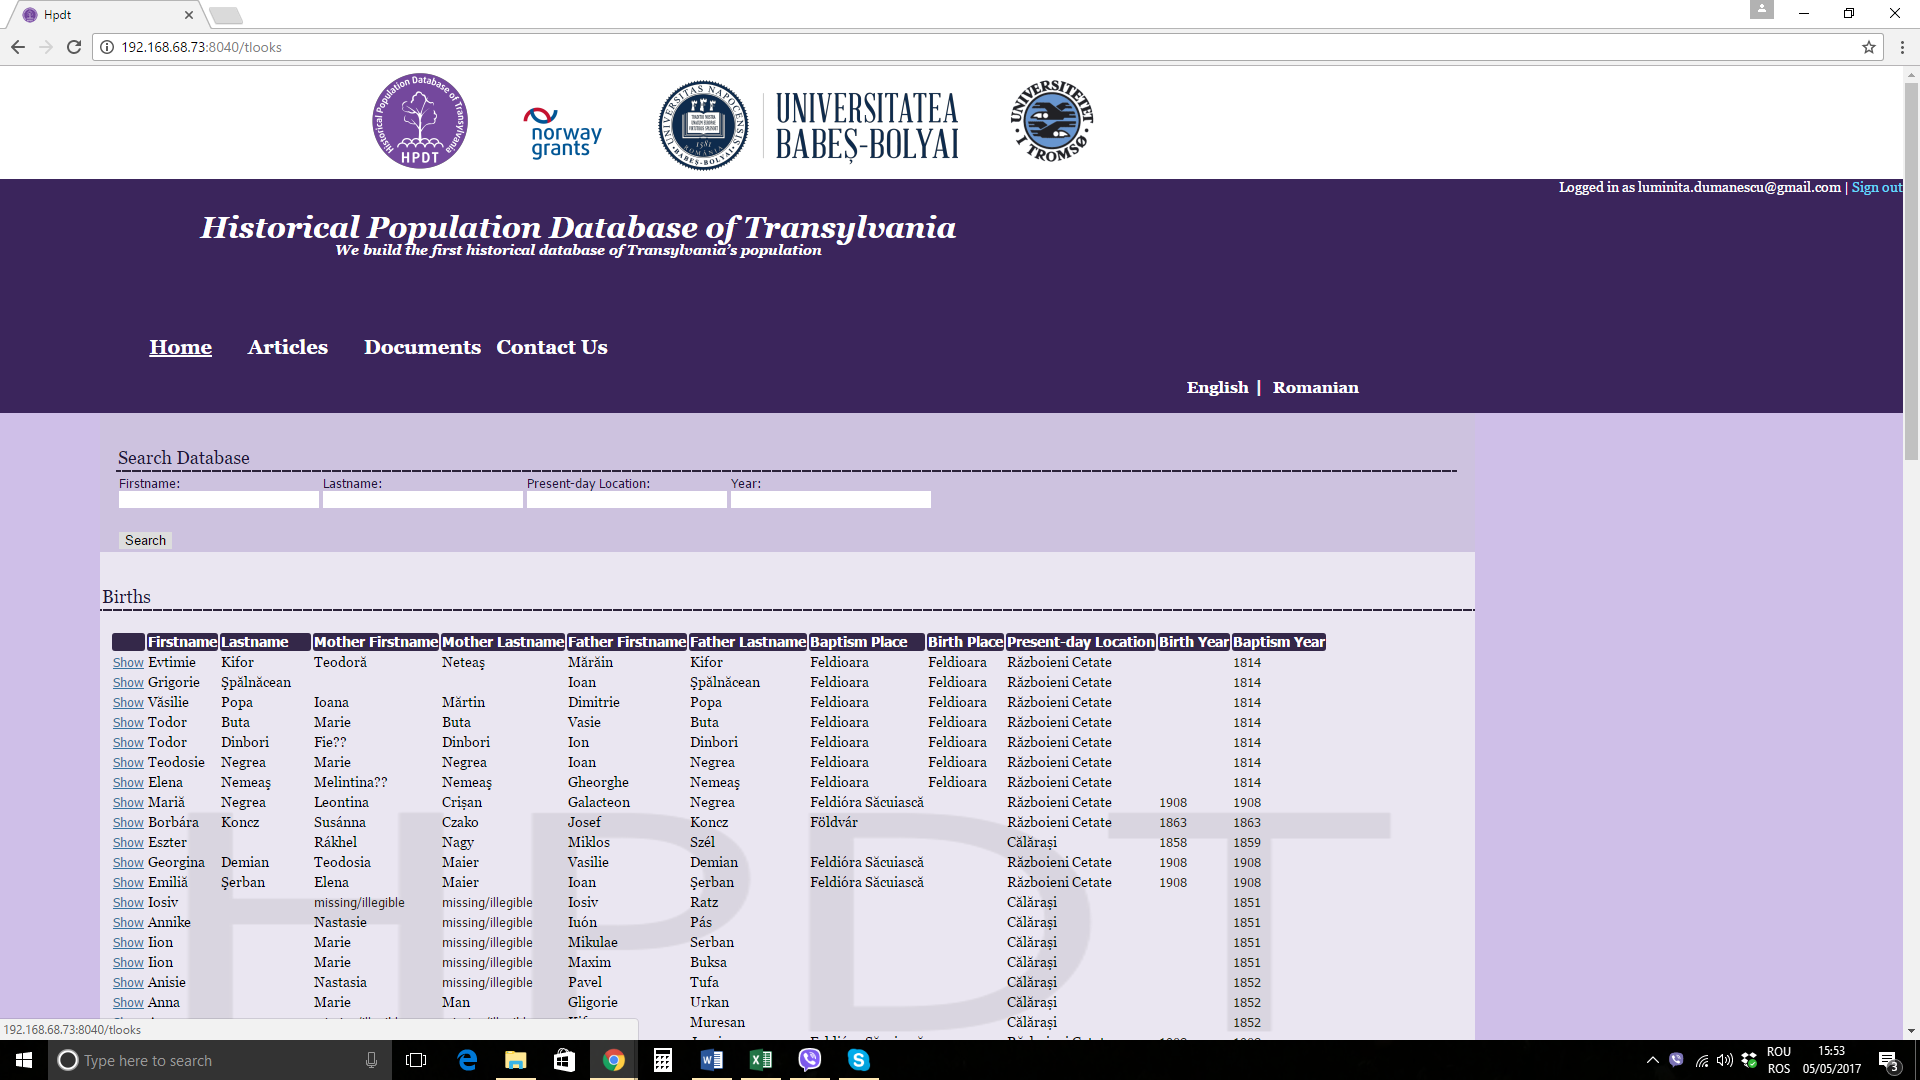Image resolution: width=1920 pixels, height=1080 pixels.
Task: Show the Borbára Koncz record
Action: click(128, 823)
